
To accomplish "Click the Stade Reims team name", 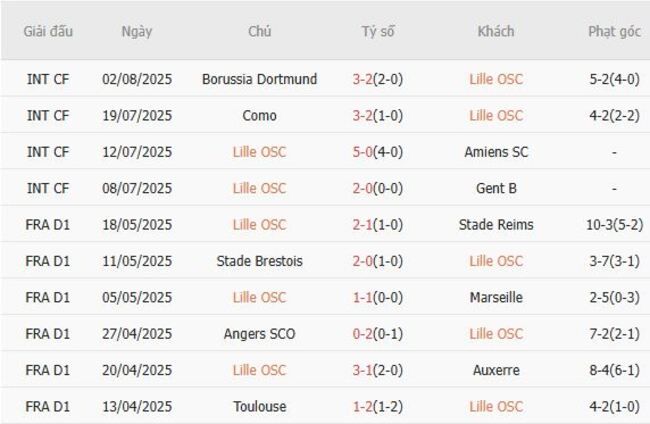I will 496,224.
